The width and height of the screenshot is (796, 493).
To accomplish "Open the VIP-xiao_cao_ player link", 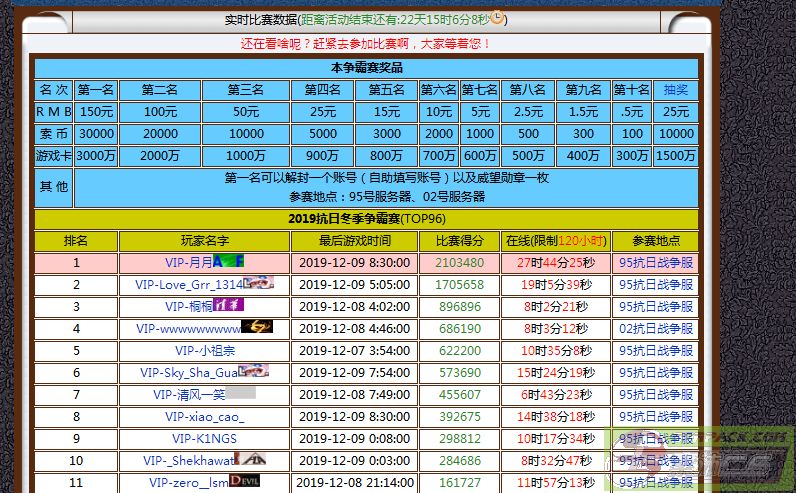I will [x=204, y=416].
